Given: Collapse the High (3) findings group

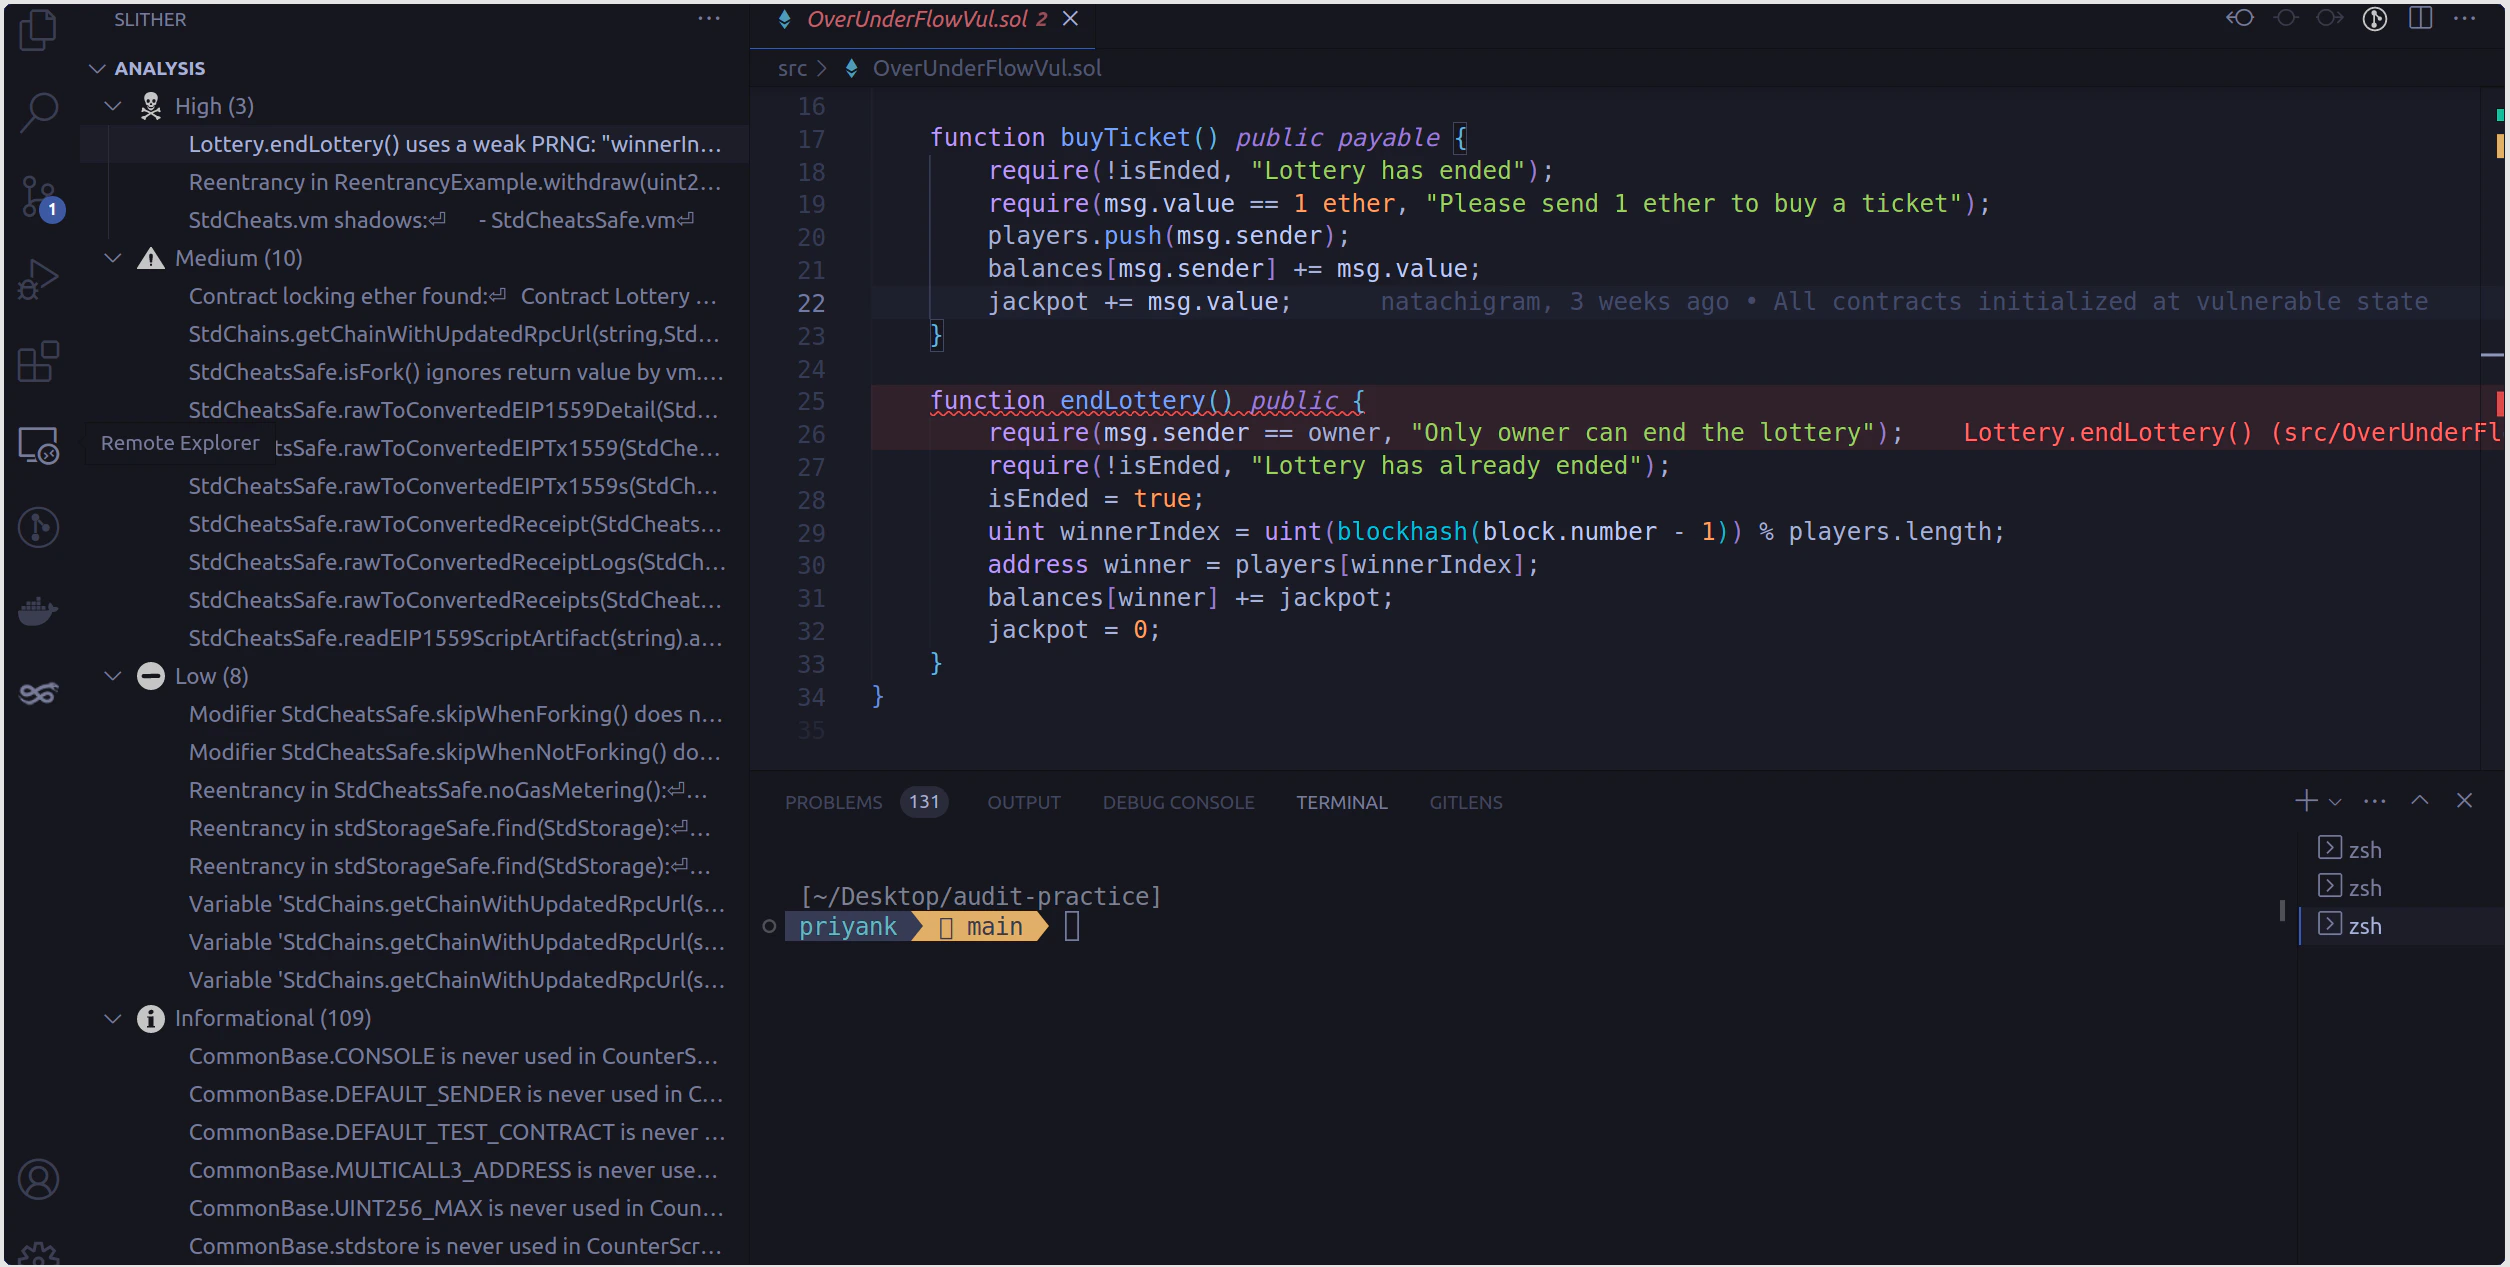Looking at the screenshot, I should (x=111, y=105).
